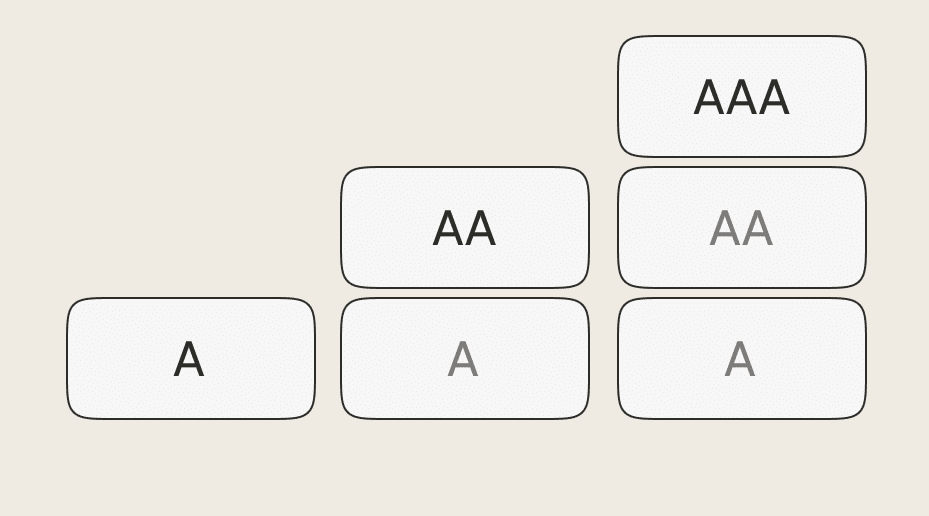This screenshot has width=929, height=516.
Task: Choose the level A box in the one-box column
Action: click(190, 358)
